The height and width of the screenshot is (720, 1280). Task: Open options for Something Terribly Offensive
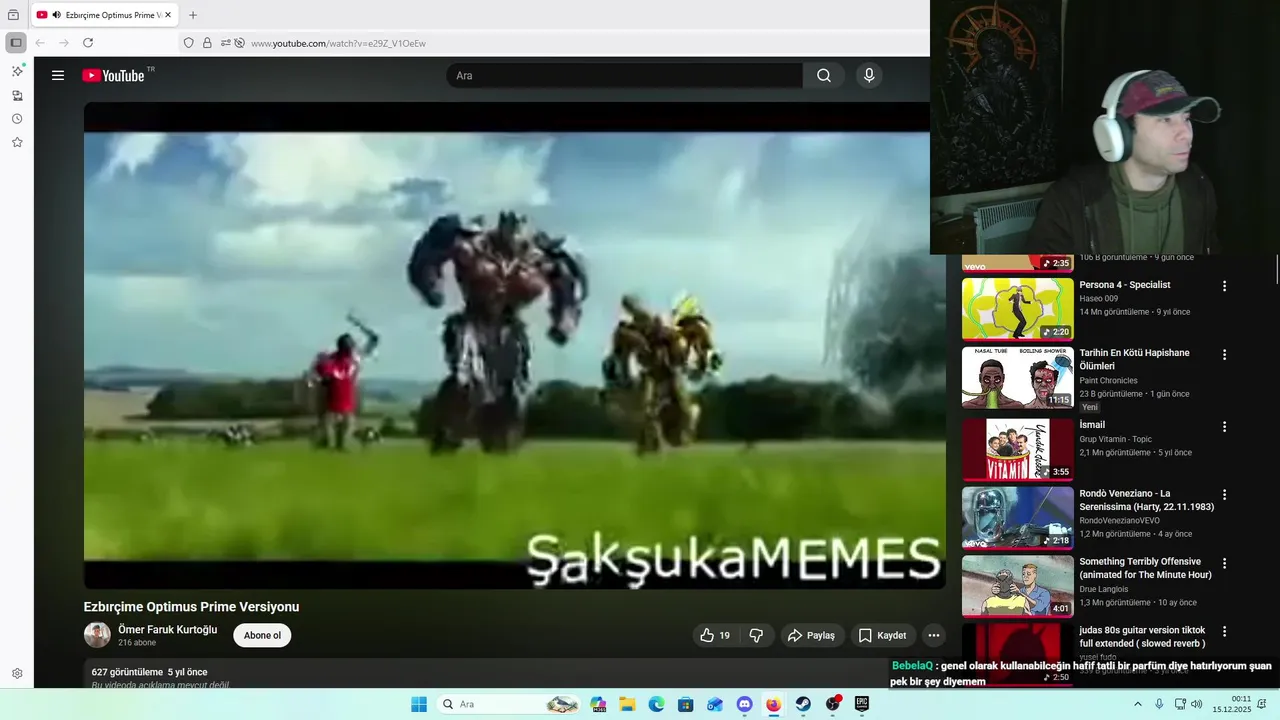click(x=1224, y=563)
